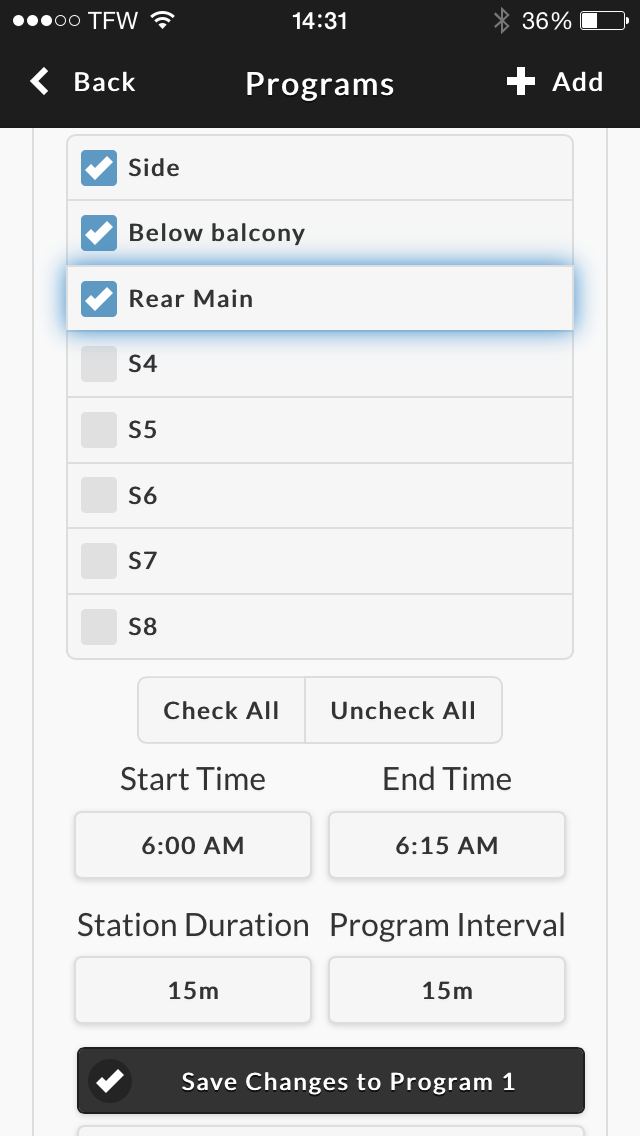Uncheck the Rear Main checkbox
This screenshot has height=1136, width=640.
pos(99,298)
